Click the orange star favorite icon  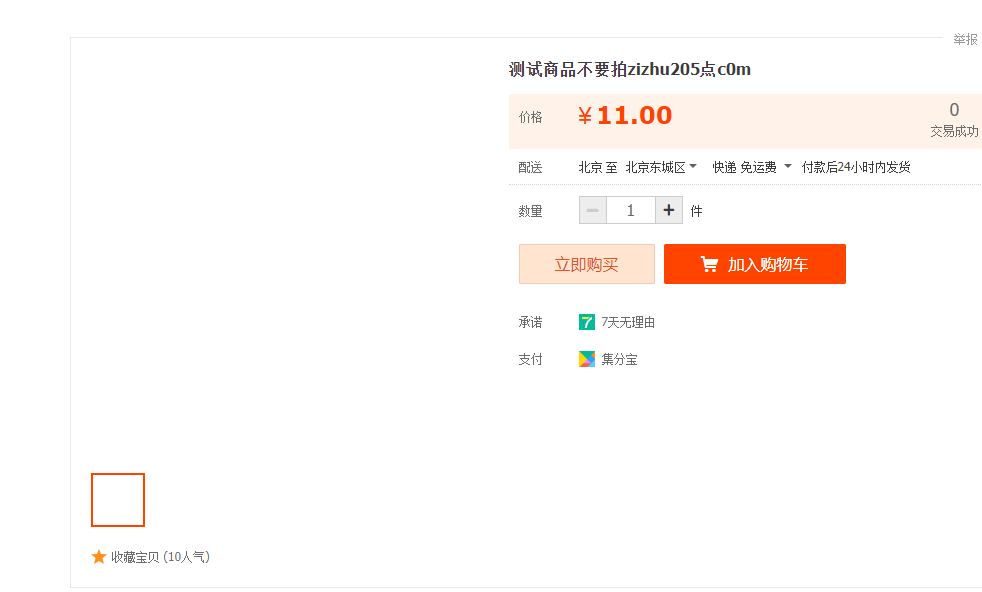click(99, 557)
